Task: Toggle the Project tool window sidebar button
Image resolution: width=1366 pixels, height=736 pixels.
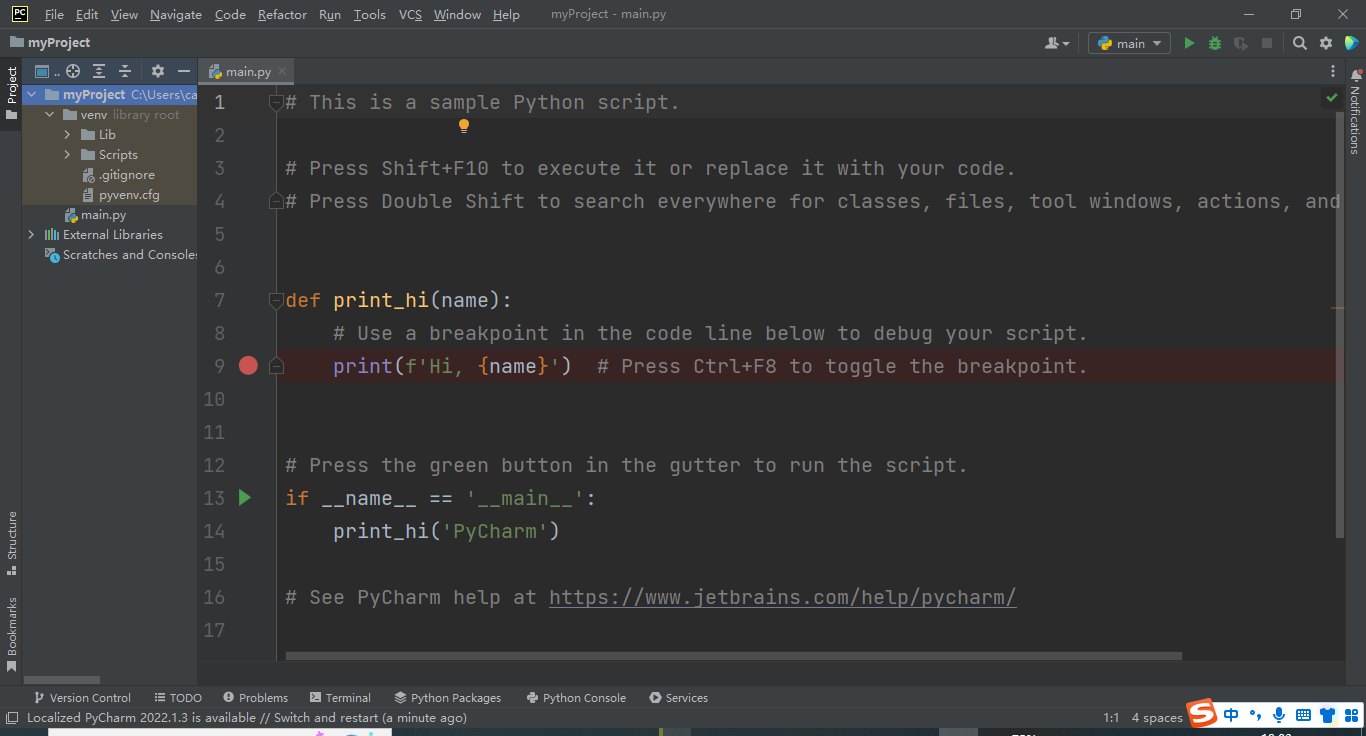Action: click(12, 93)
